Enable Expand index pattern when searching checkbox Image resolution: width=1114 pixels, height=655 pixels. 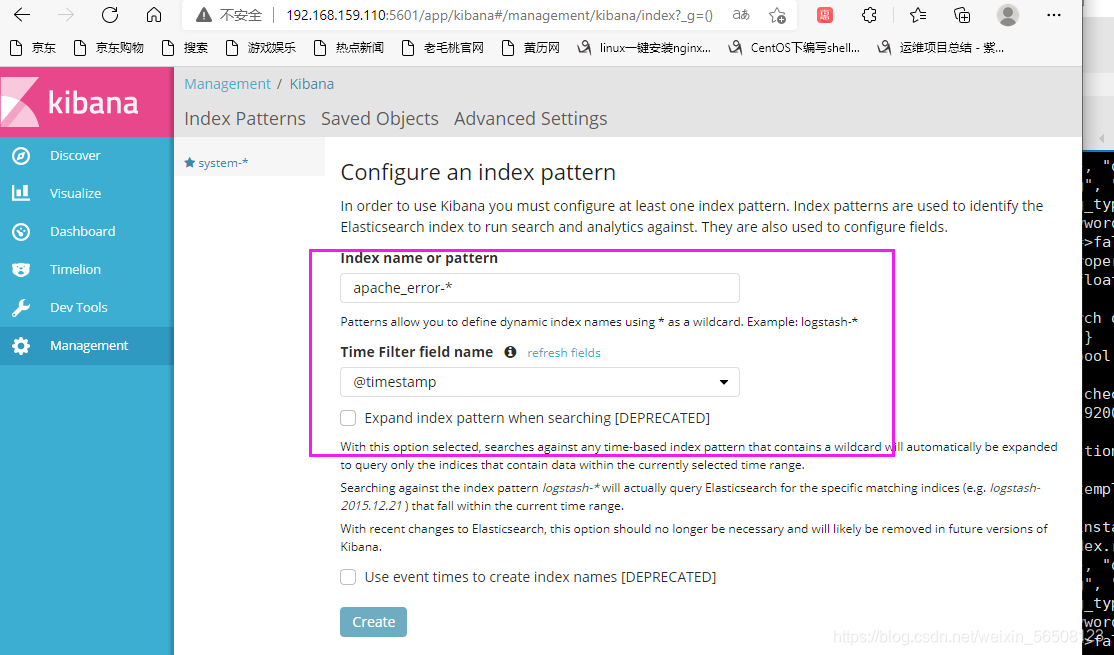[348, 418]
